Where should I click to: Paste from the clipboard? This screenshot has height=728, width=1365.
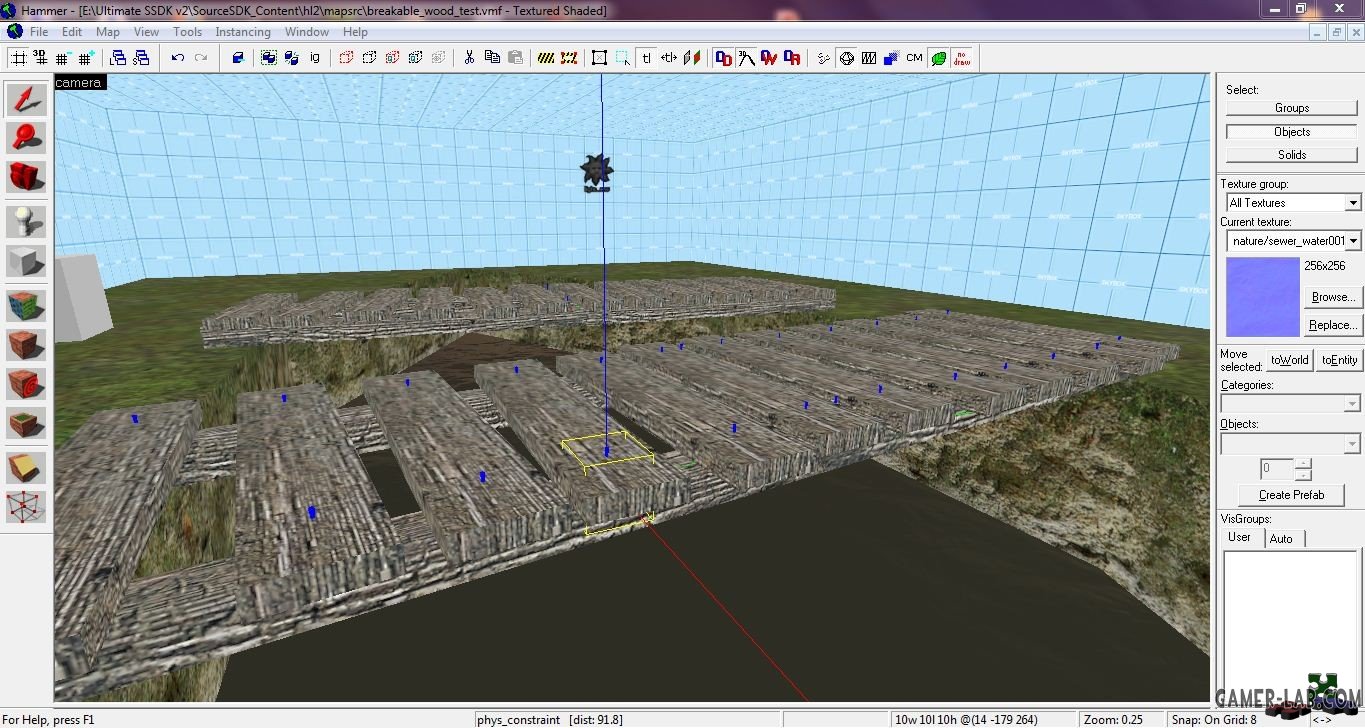(515, 58)
